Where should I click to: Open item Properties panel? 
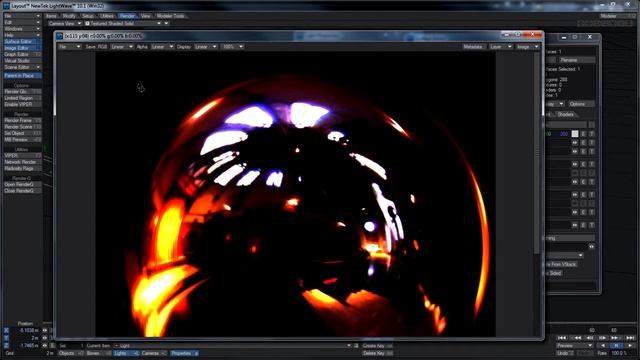184,353
